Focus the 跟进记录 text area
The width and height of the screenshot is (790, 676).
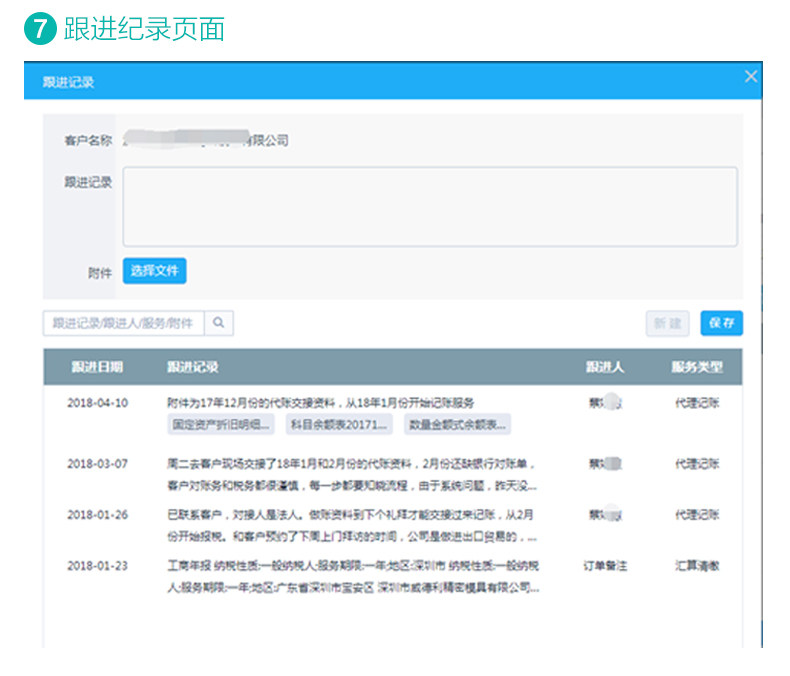pos(430,207)
